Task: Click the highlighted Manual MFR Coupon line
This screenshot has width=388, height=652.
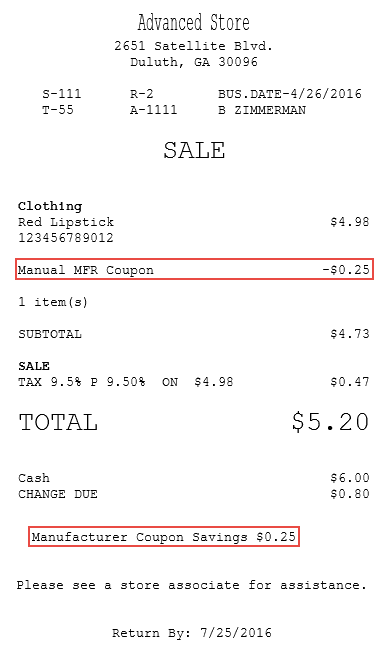Action: [195, 269]
